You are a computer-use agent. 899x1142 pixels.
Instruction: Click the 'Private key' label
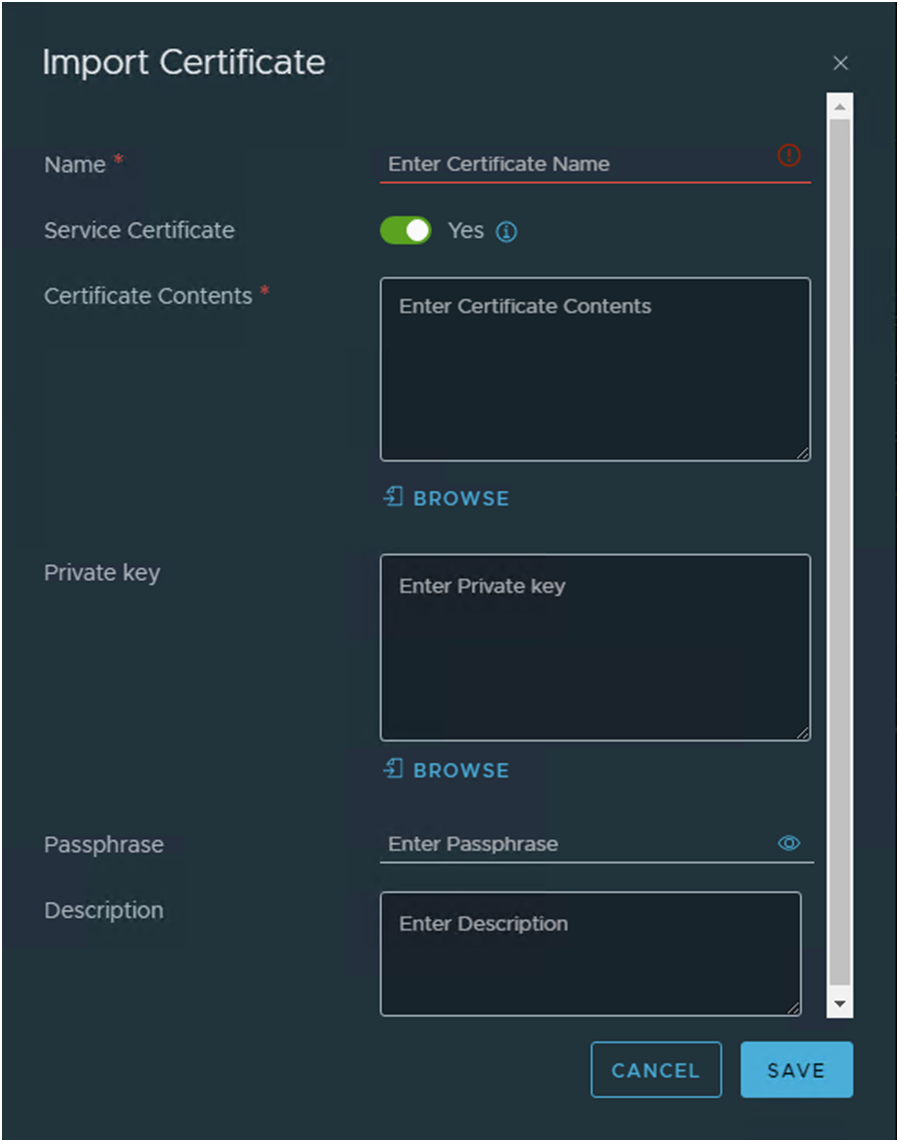[x=102, y=573]
